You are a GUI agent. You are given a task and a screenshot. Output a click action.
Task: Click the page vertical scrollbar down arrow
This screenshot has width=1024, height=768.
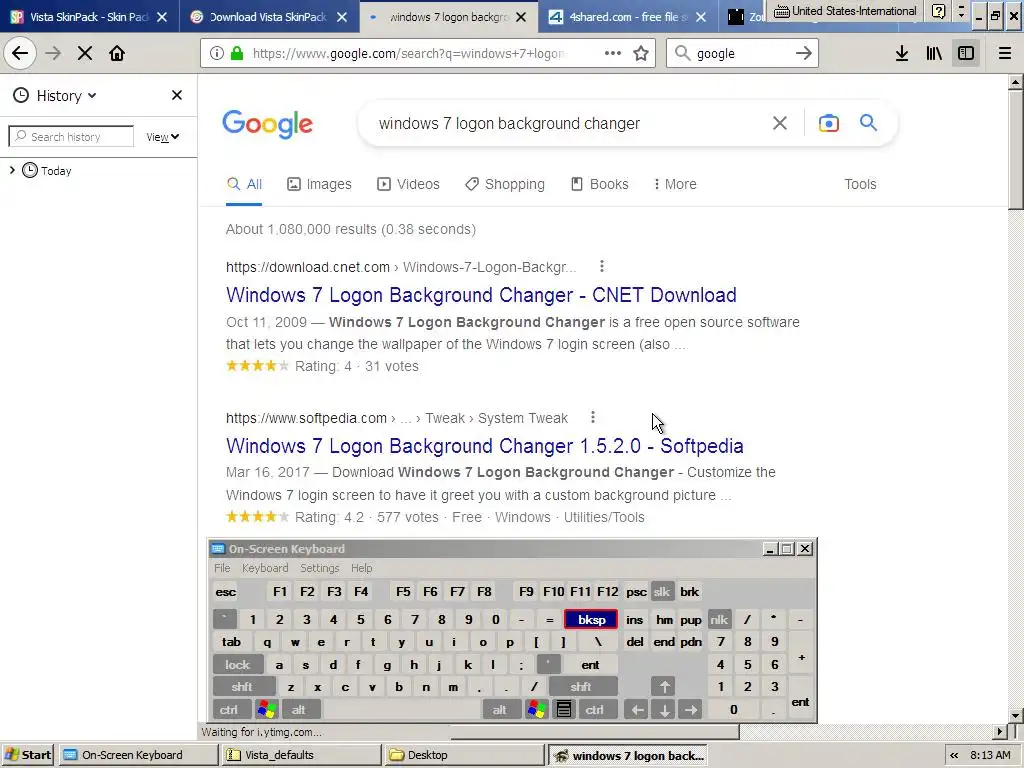(x=1016, y=715)
